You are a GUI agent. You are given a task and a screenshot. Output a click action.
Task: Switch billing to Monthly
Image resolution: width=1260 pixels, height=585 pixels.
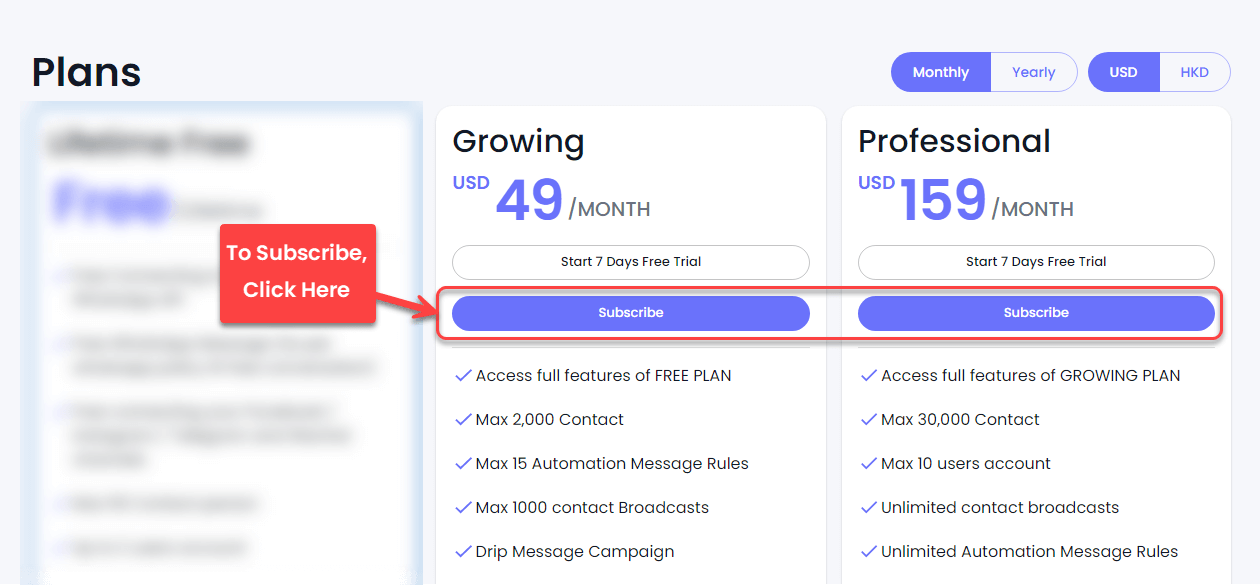[941, 72]
